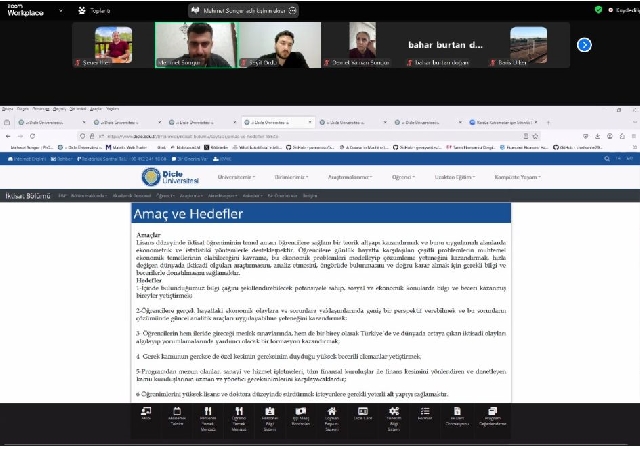Open the Dosya menu in browser
Viewport: 640px width, 450px height.
[7, 109]
